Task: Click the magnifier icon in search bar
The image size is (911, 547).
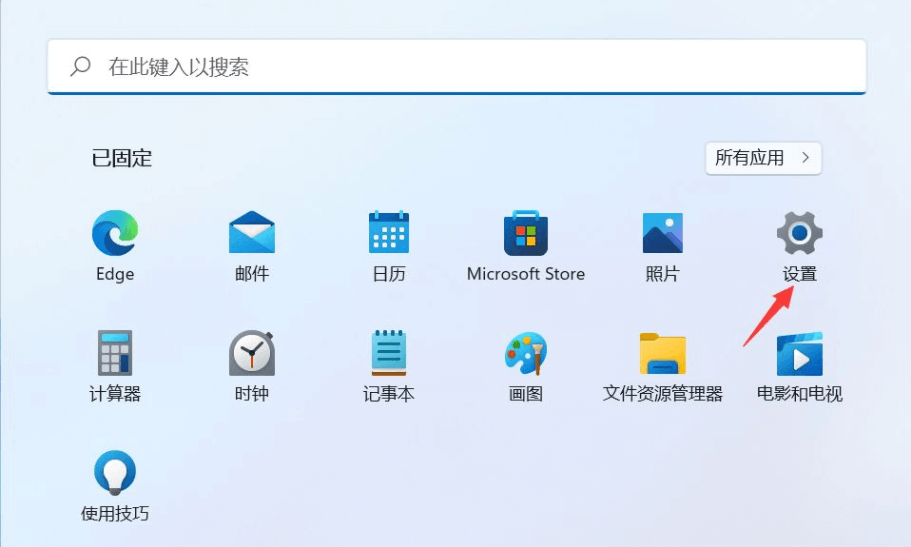Action: (x=81, y=66)
